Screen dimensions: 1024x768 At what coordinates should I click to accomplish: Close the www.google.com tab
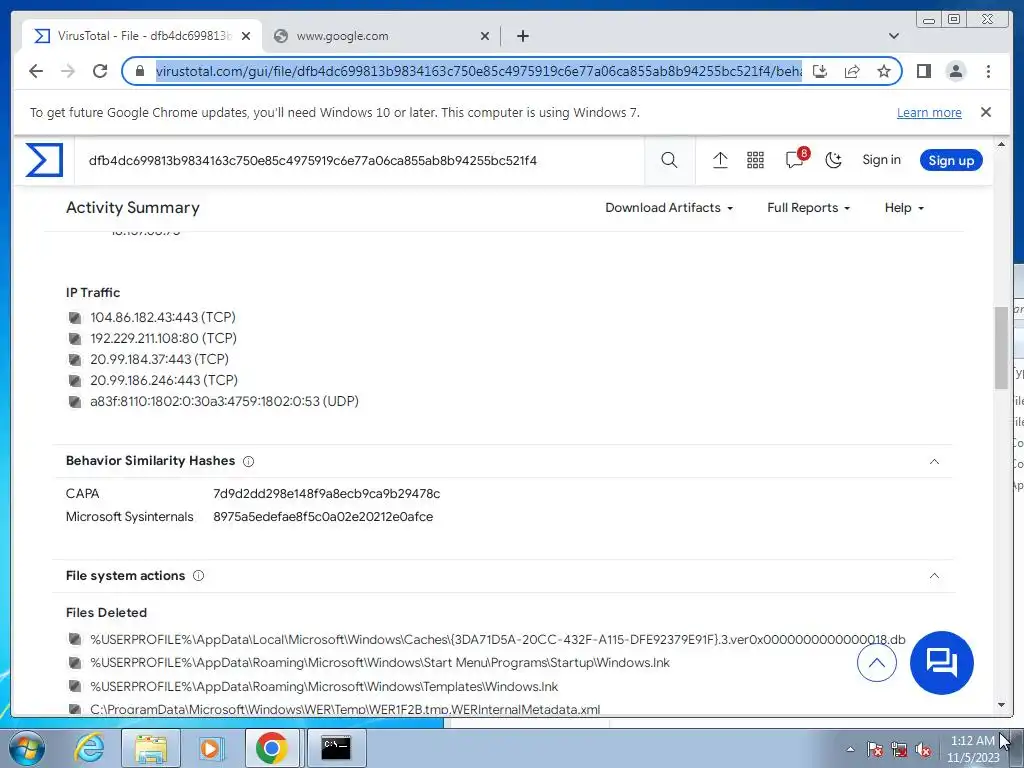click(485, 36)
